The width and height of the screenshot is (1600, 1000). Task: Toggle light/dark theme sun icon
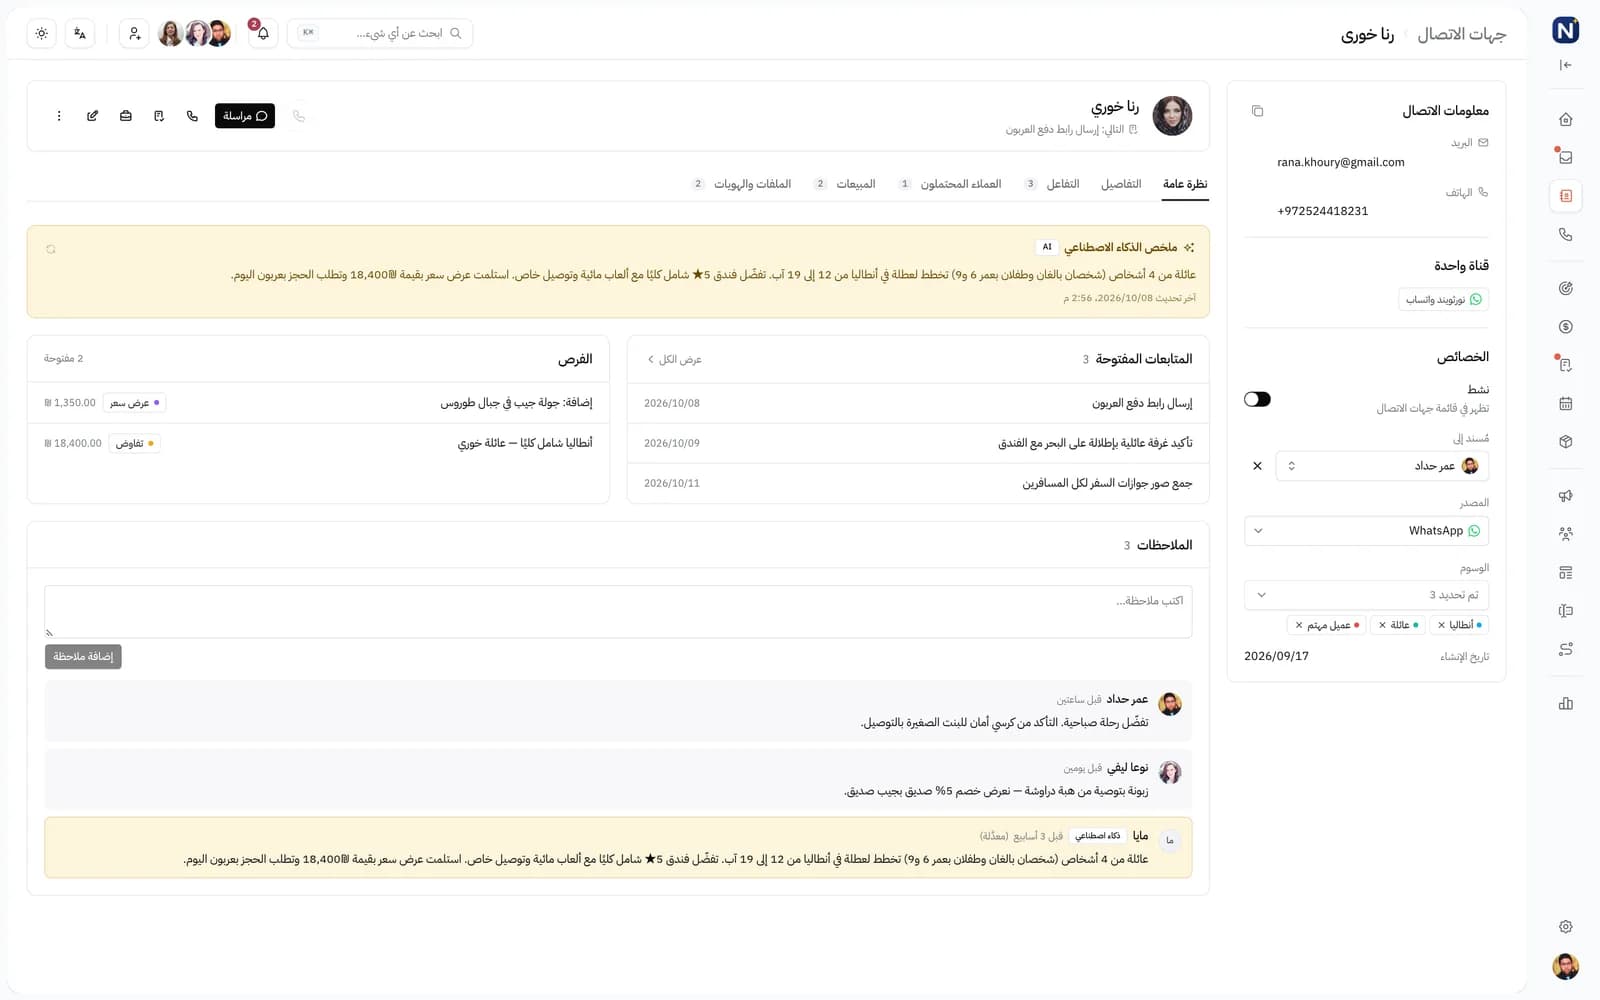[x=41, y=33]
